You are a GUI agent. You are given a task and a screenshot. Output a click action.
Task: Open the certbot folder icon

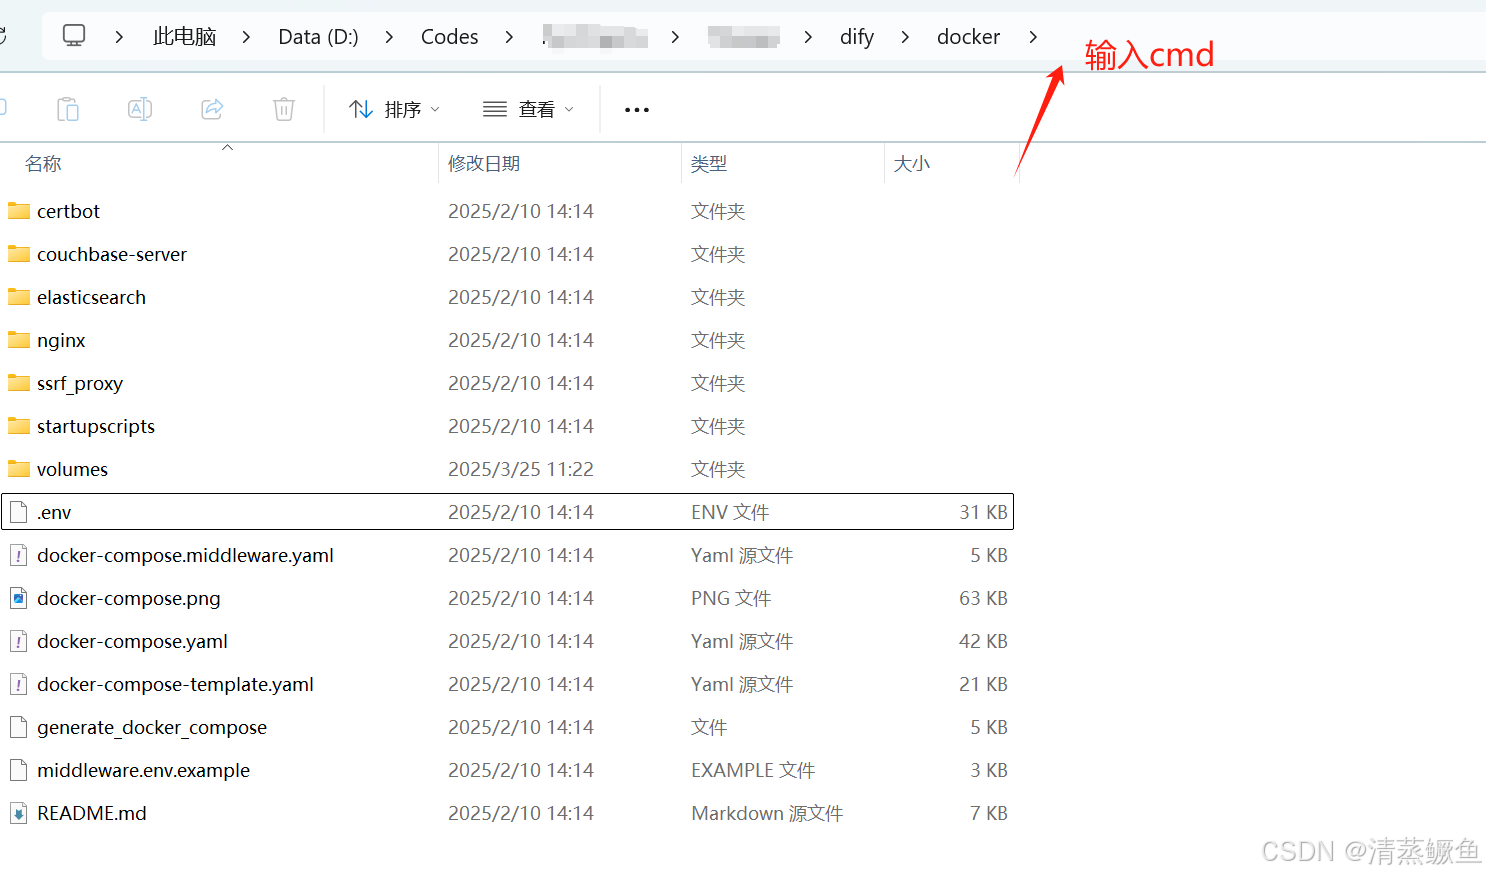[19, 211]
